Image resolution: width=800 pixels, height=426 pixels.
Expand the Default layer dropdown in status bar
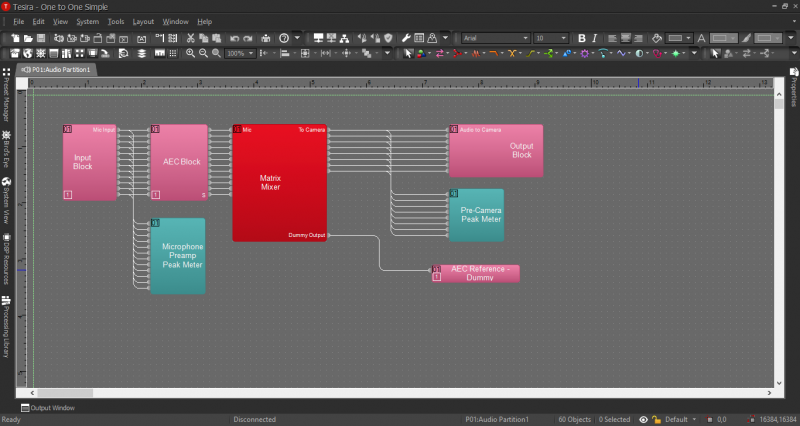[694, 419]
